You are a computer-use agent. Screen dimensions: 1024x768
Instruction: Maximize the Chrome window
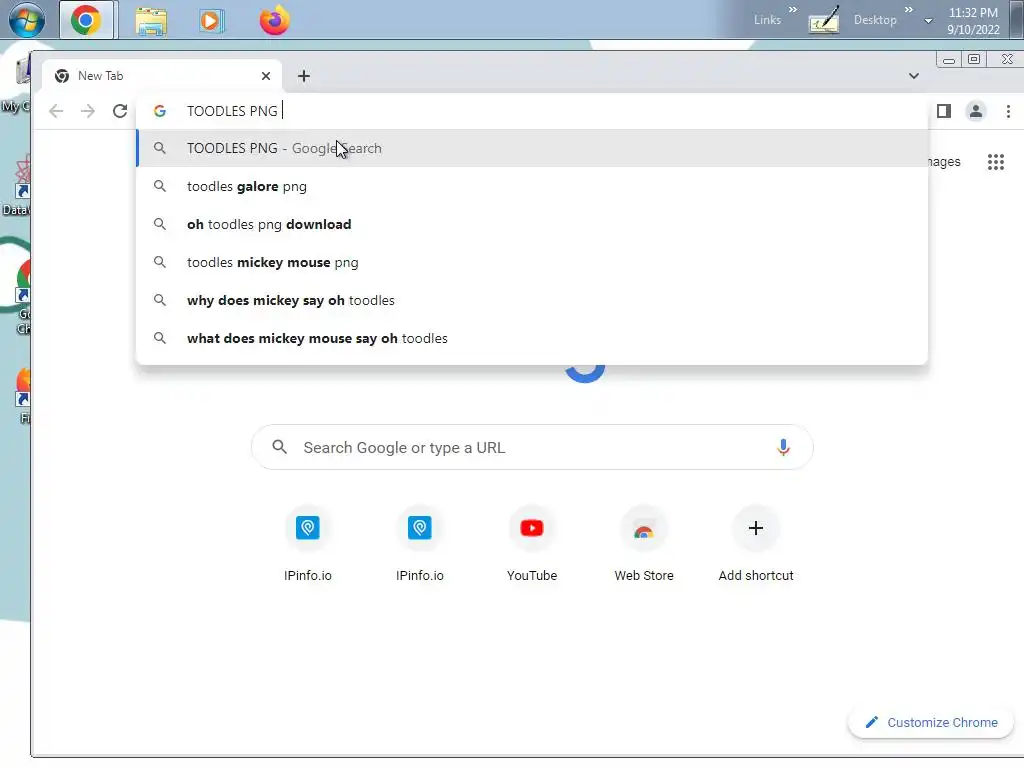974,59
